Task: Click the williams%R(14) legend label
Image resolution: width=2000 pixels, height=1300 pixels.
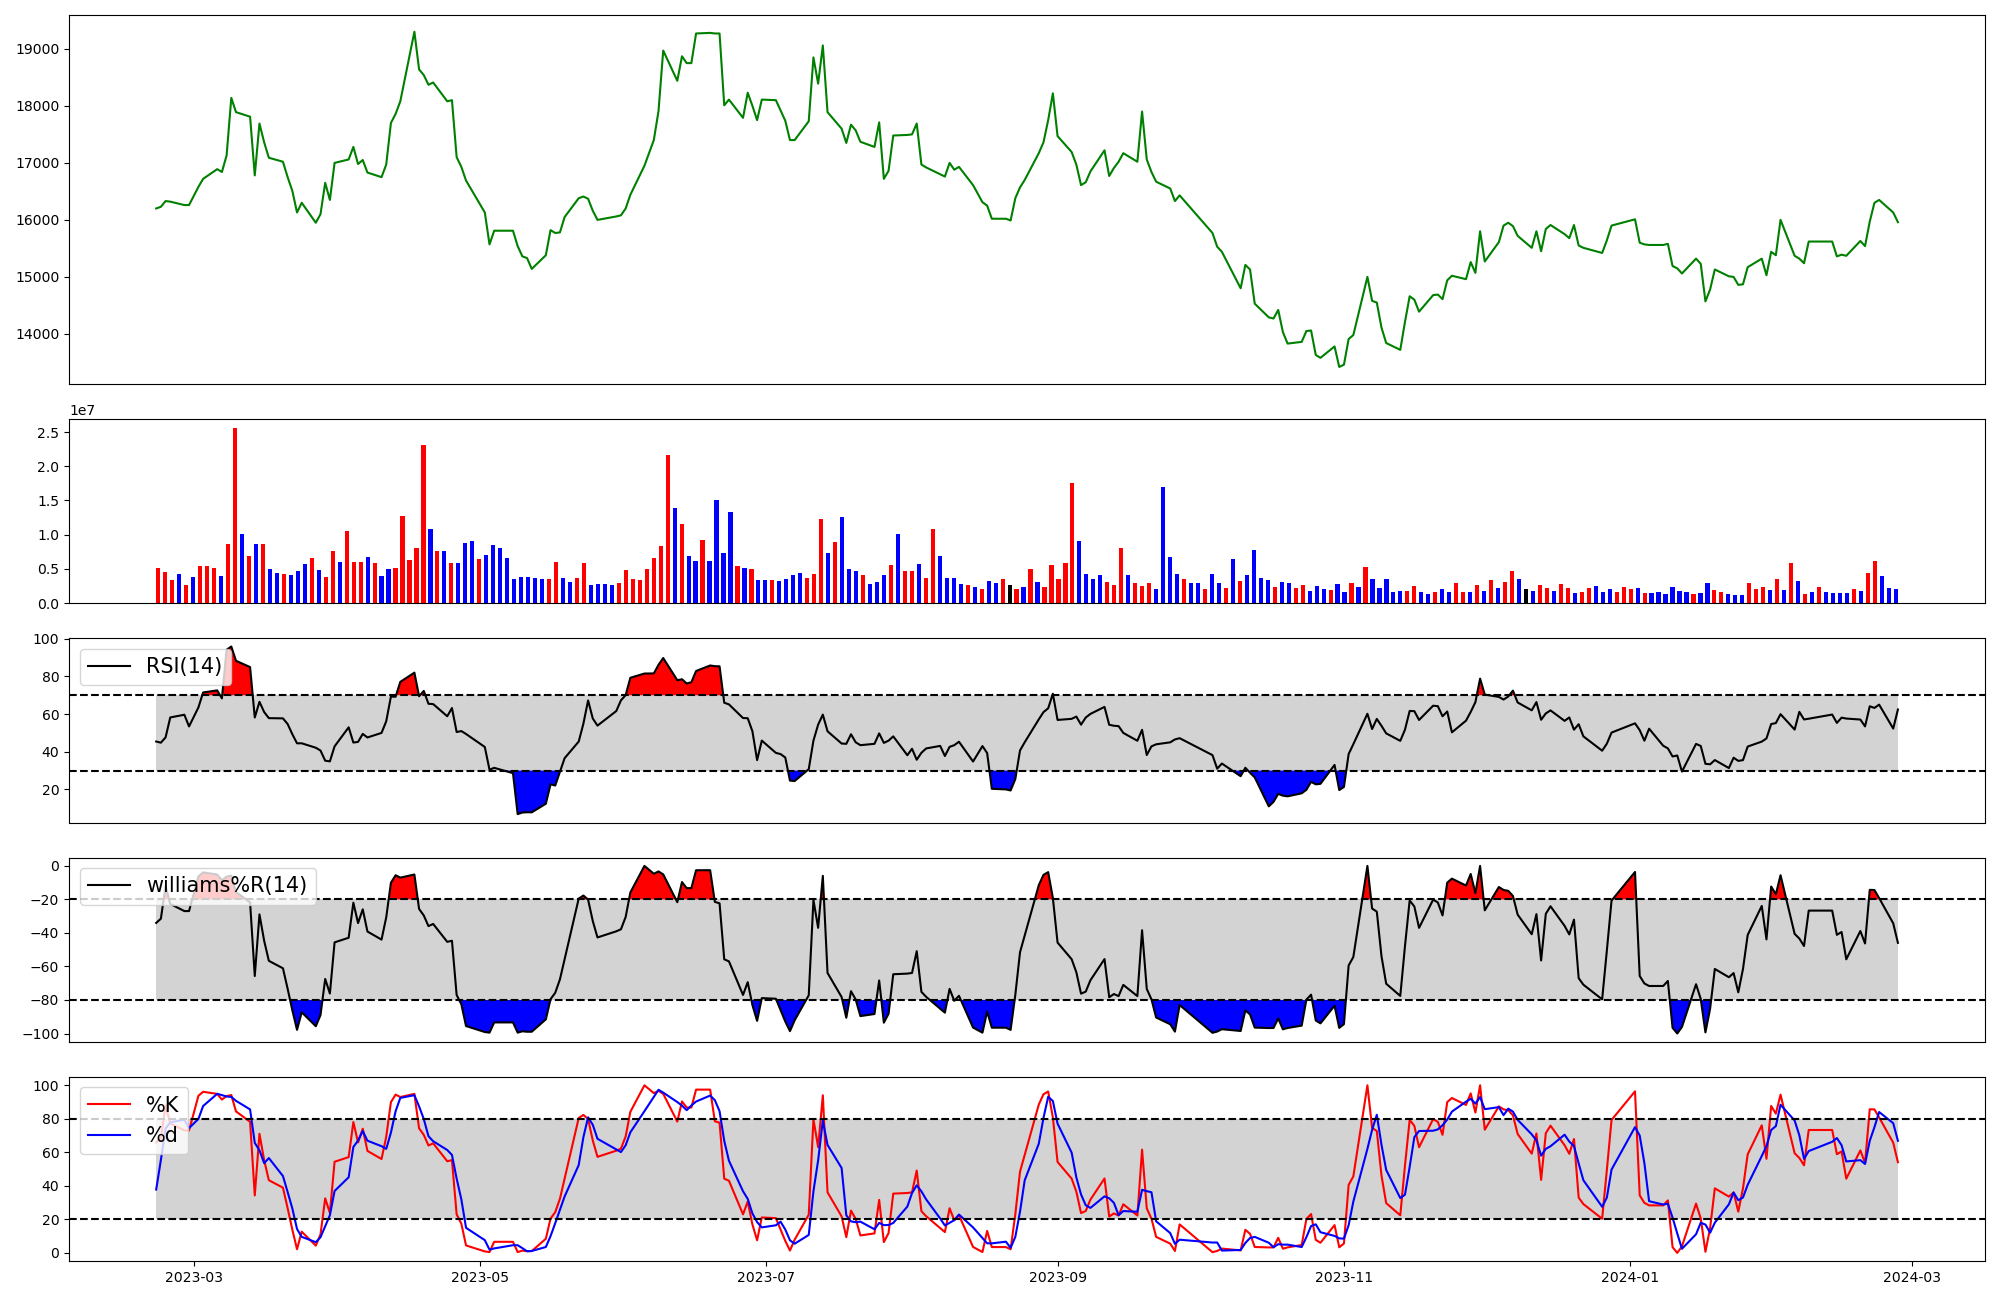Action: (x=226, y=885)
